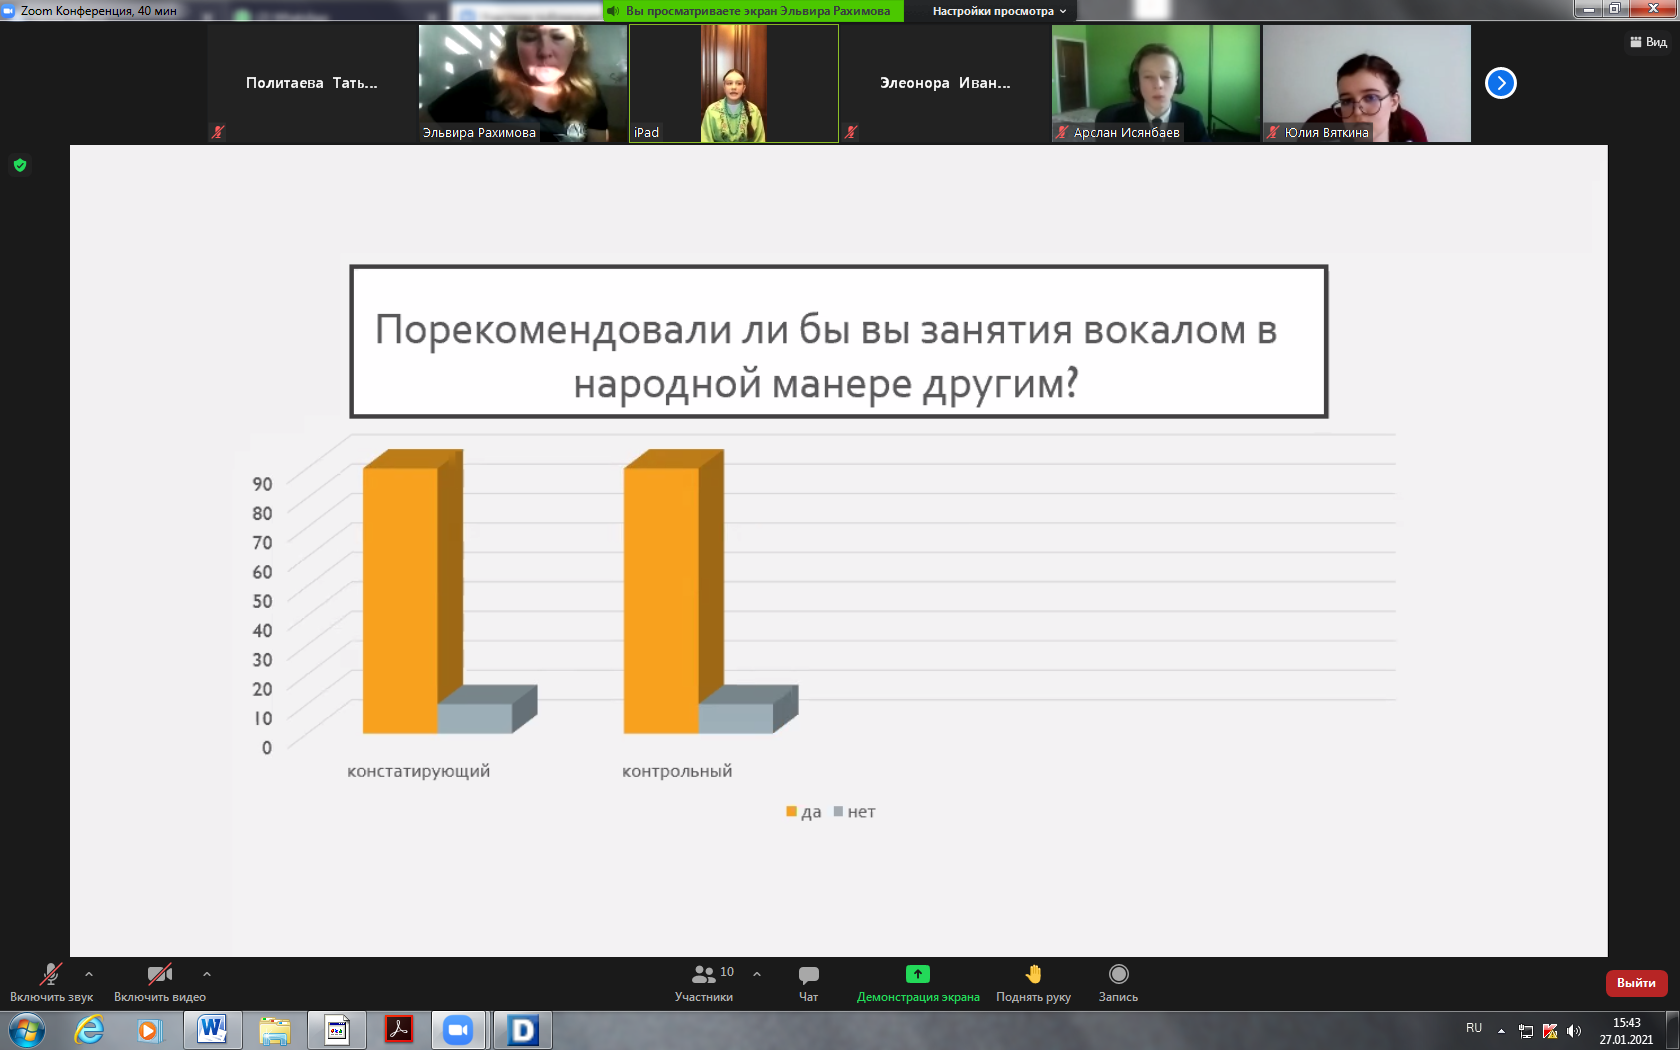Turn on the camera video
This screenshot has width=1680, height=1050.
(159, 975)
